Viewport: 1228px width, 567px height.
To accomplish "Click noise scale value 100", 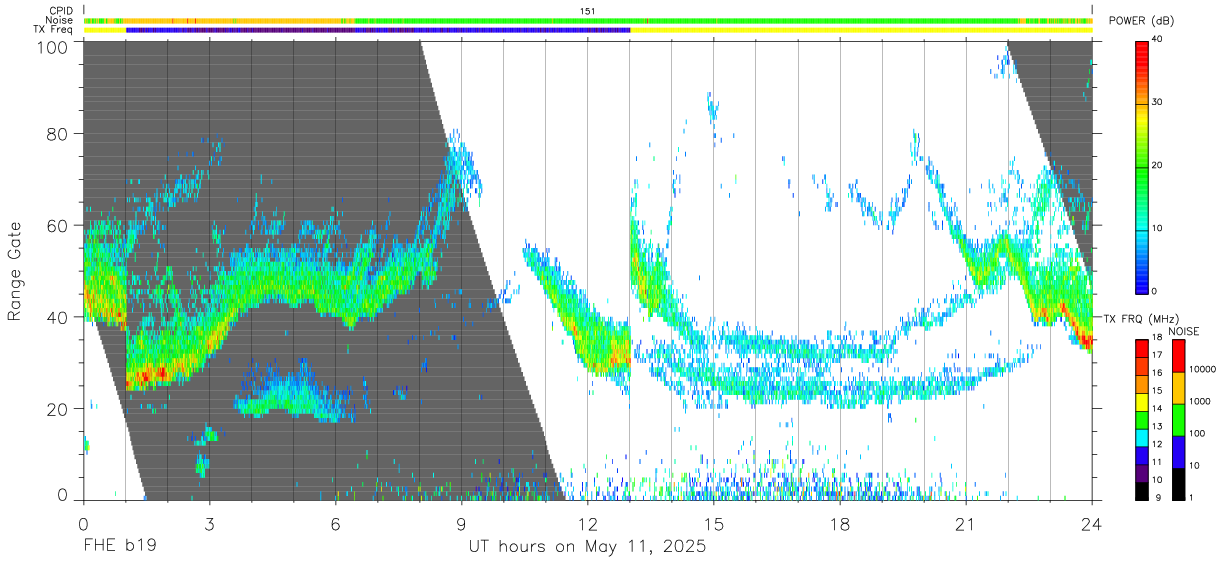I will pyautogui.click(x=1198, y=433).
